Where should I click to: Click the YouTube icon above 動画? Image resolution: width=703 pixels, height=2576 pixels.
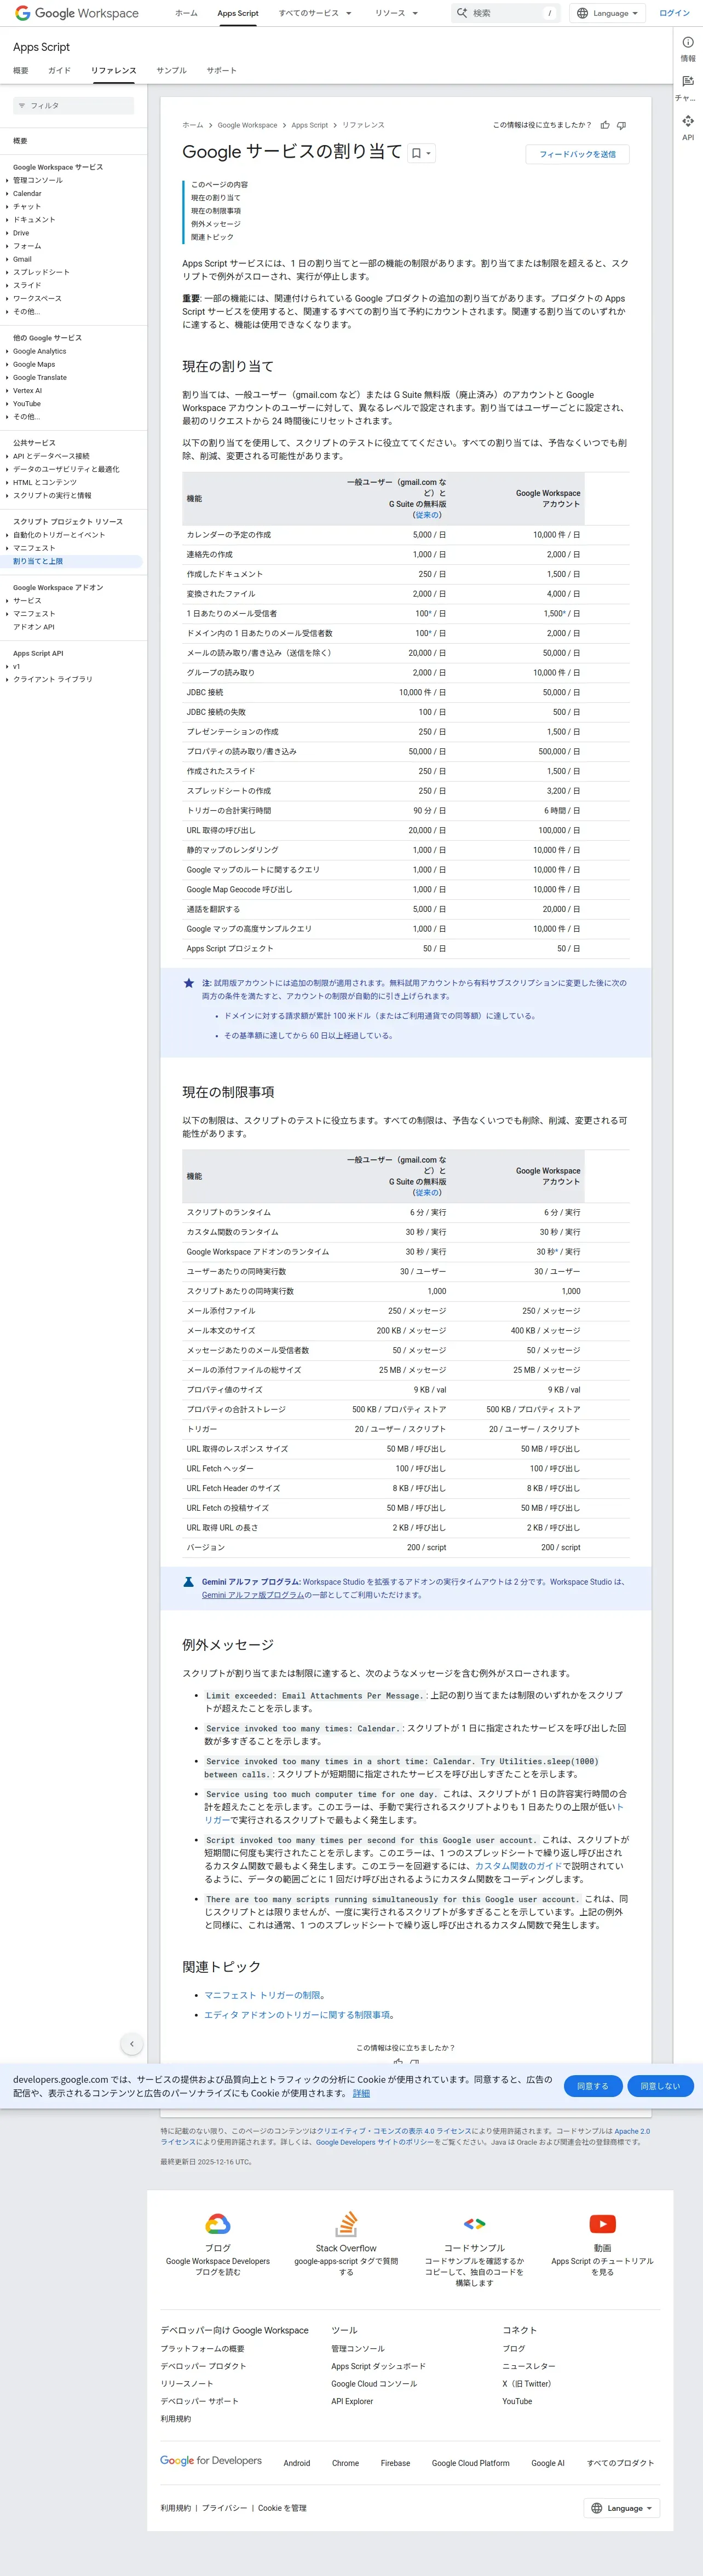602,2224
